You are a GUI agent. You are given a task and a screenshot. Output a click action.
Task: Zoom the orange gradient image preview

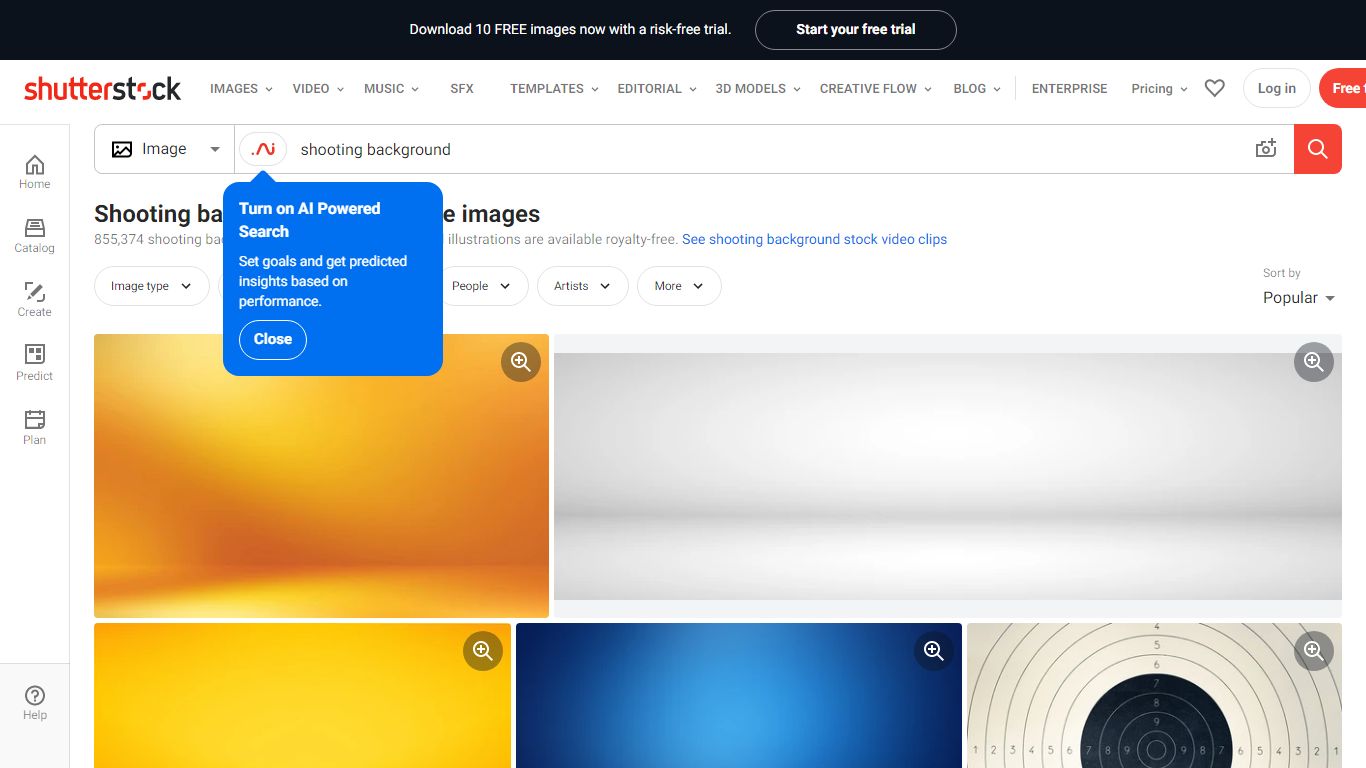click(521, 362)
